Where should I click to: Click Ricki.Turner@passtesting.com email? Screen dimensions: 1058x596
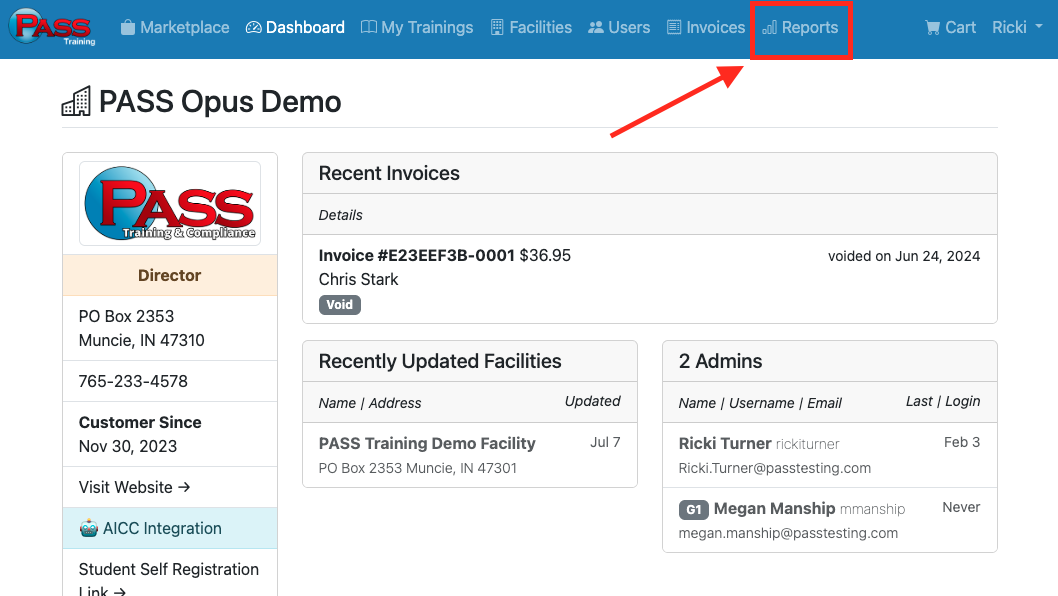tap(775, 468)
